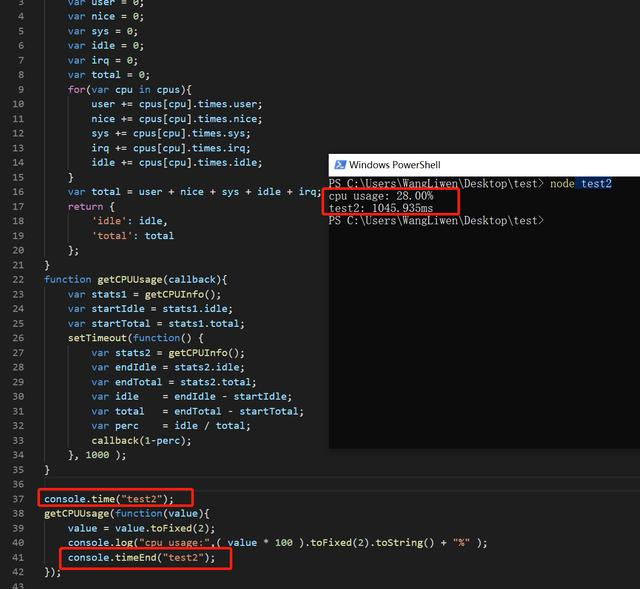Click the 'console.time("test2");' line
Viewport: 640px width, 589px height.
tap(109, 499)
